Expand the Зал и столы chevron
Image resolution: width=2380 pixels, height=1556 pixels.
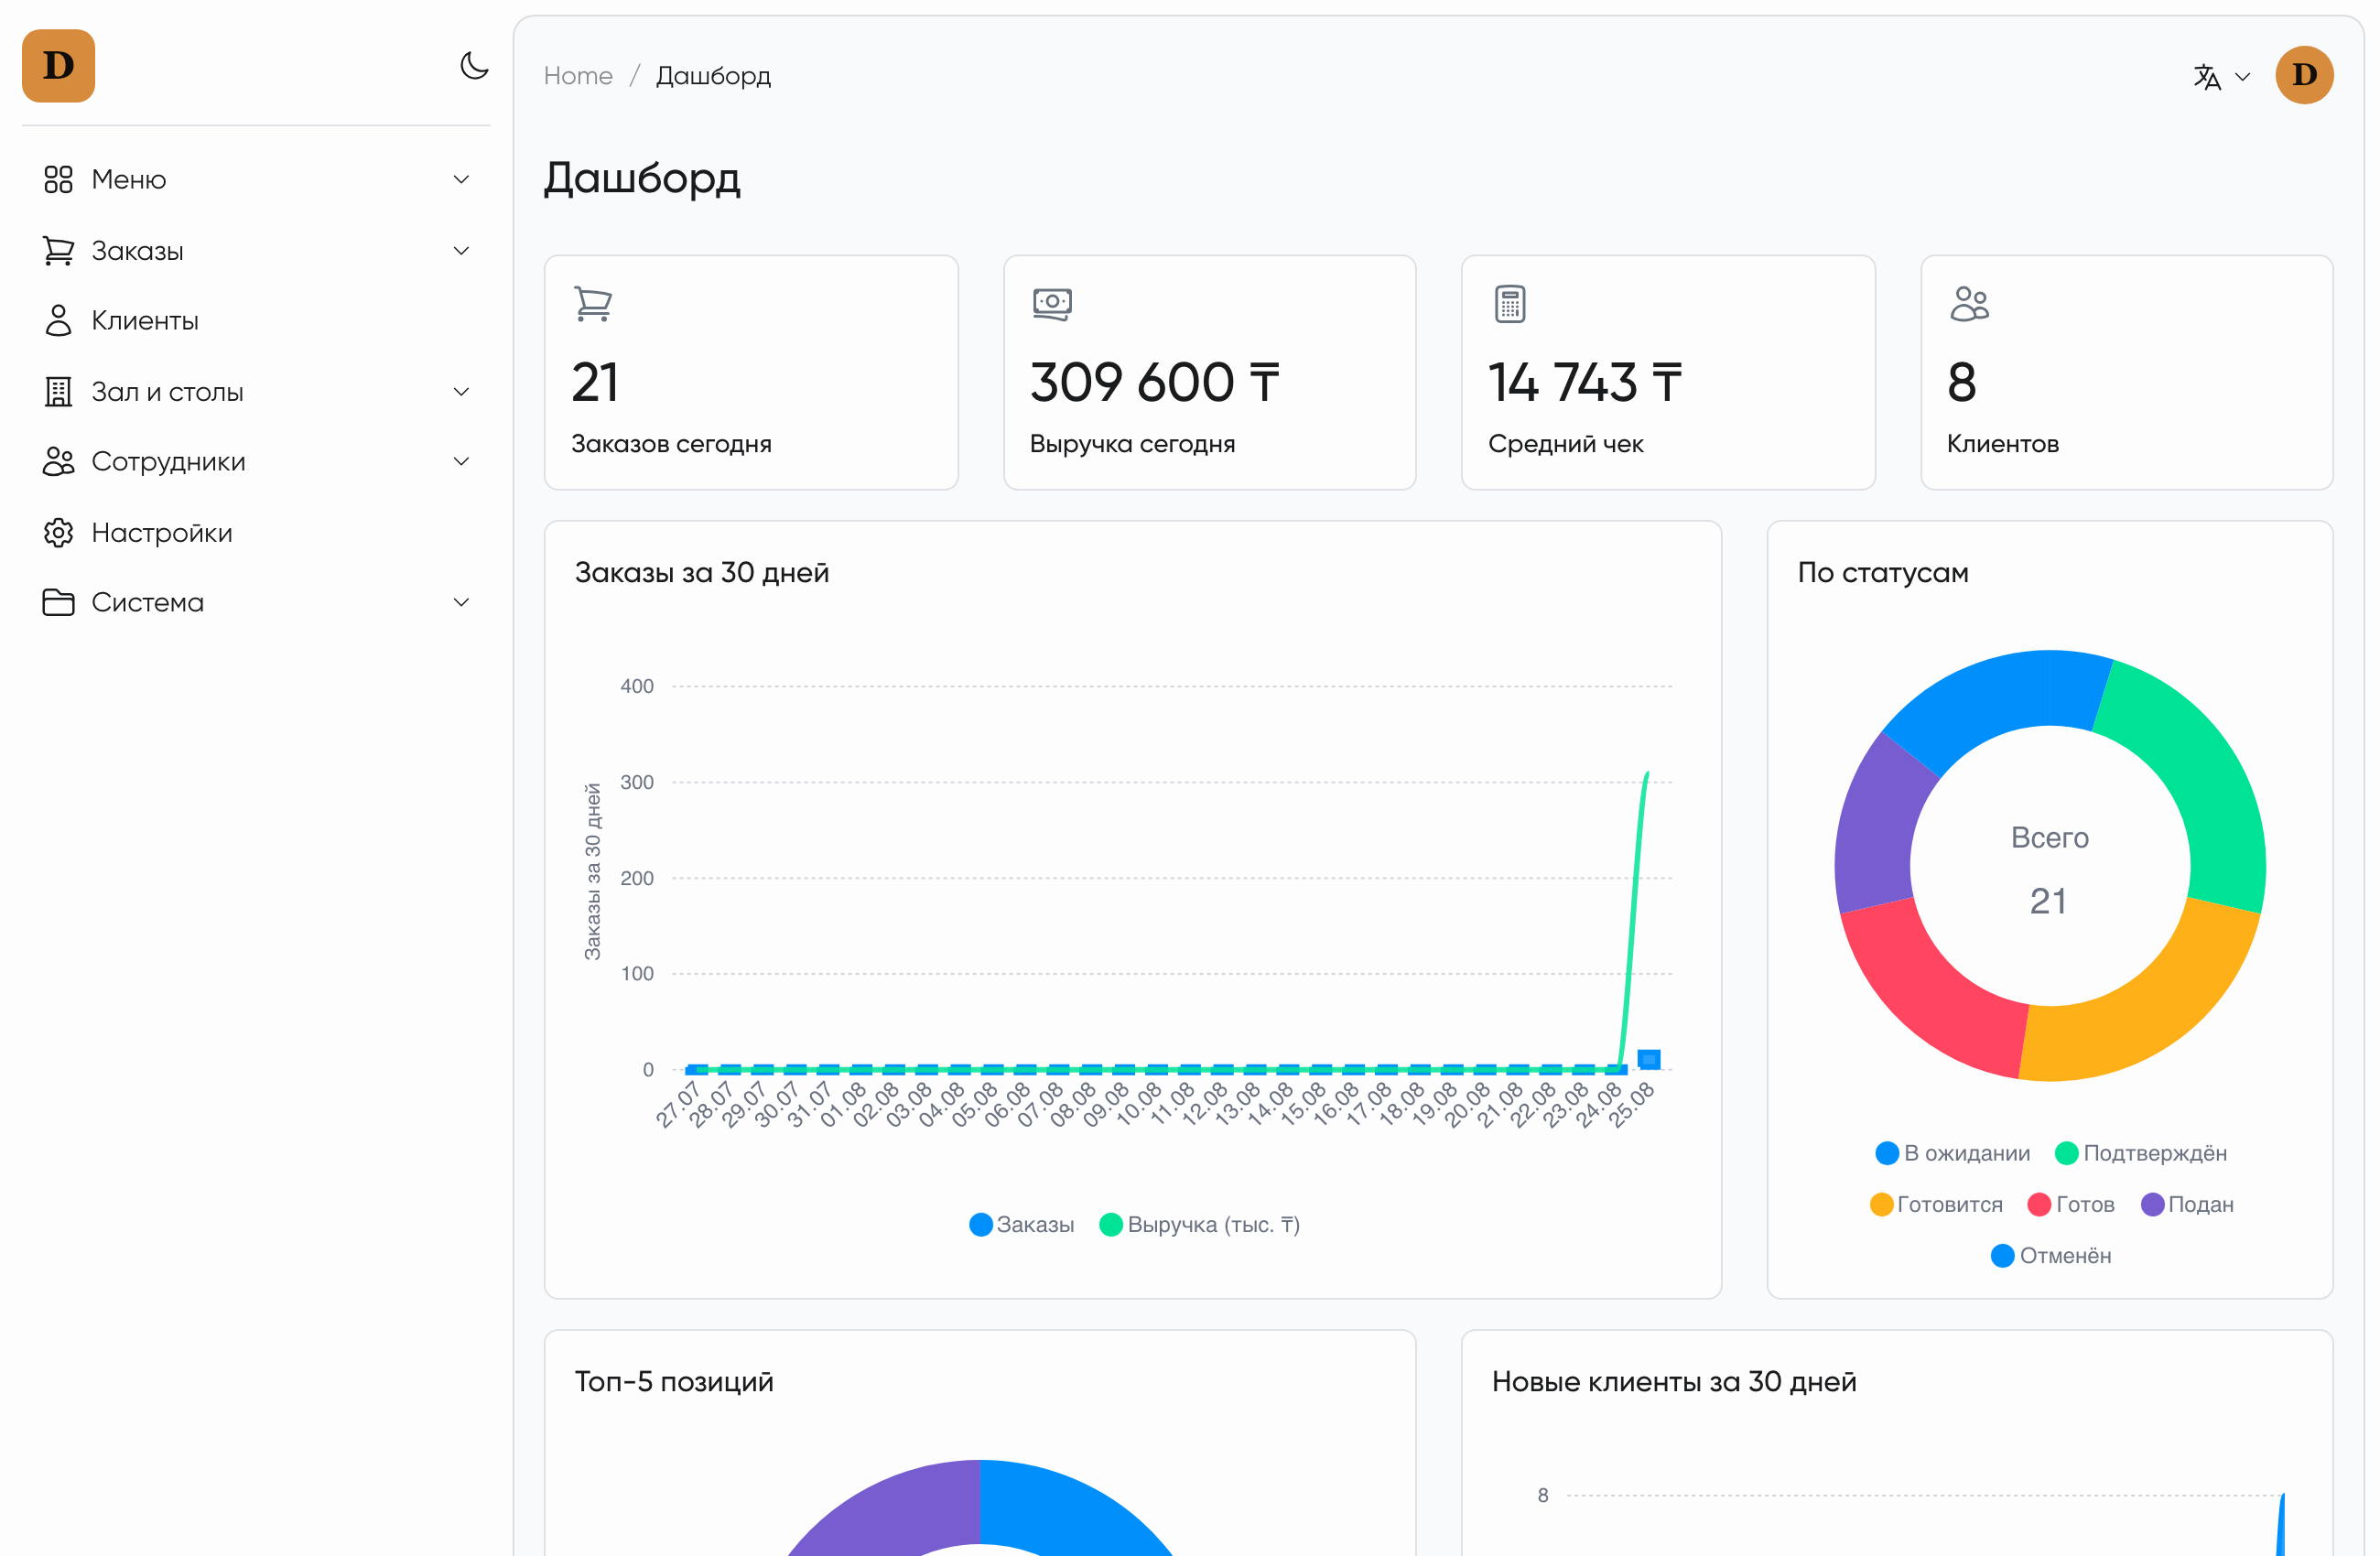point(461,392)
